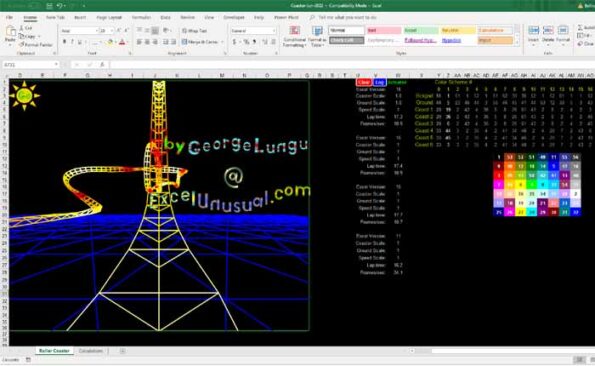Image resolution: width=595 pixels, height=366 pixels.
Task: Enable middle vertical alignment
Action: click(x=147, y=30)
